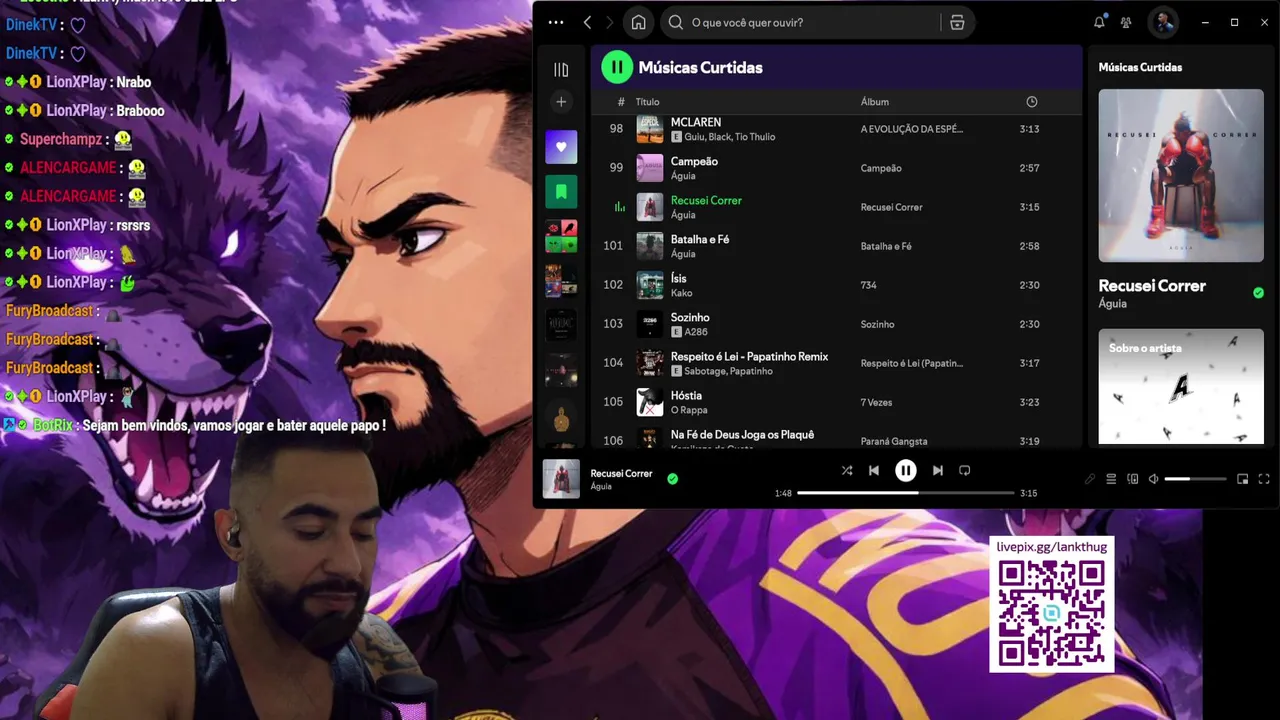Create a playlist with plus button

[561, 101]
